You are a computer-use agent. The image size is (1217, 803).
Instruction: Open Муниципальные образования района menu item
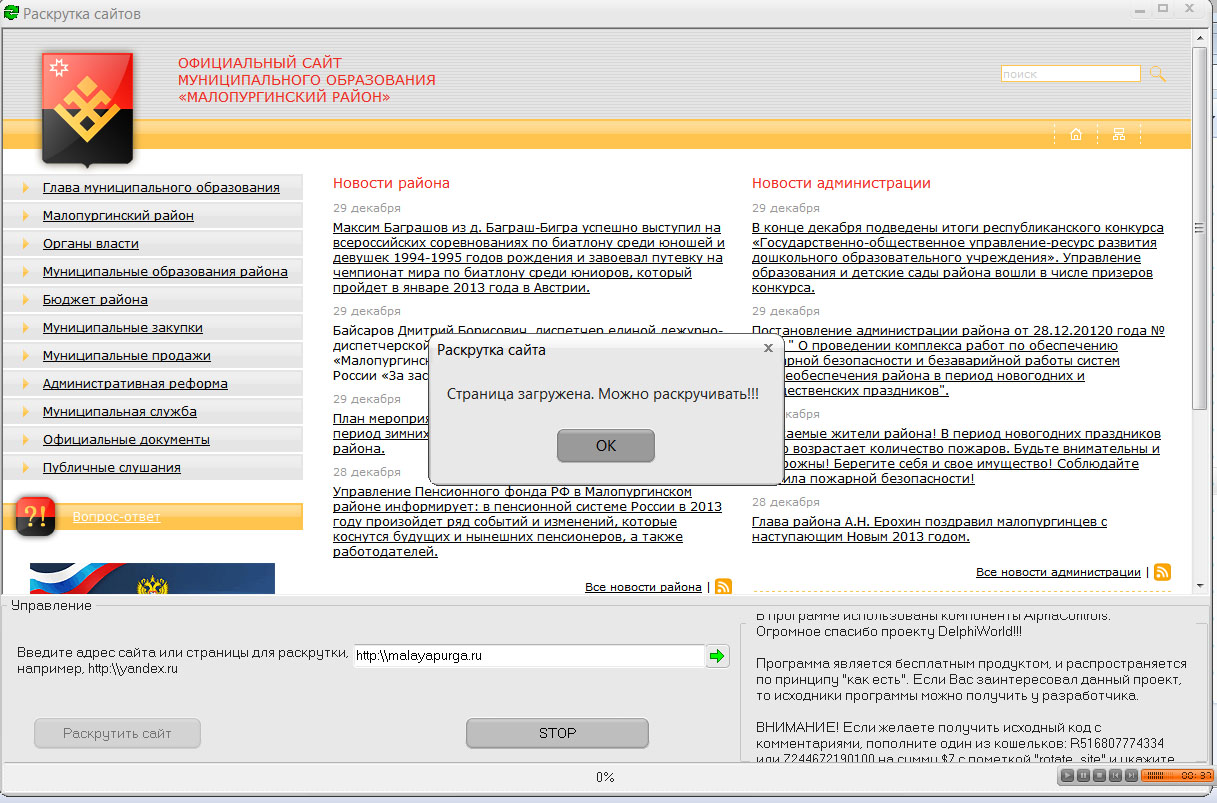point(165,272)
